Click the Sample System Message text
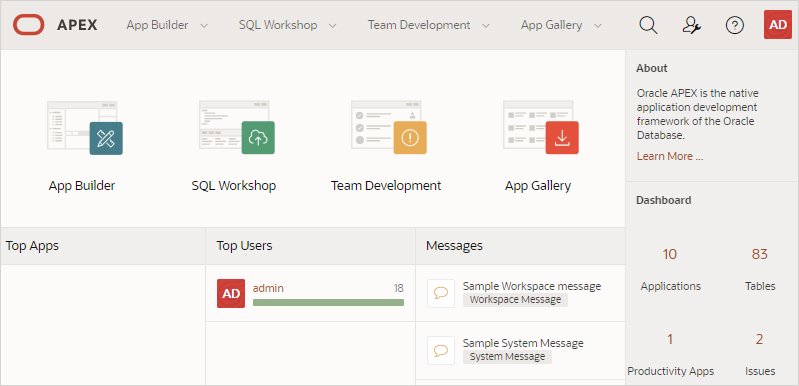The image size is (799, 386). tap(523, 343)
